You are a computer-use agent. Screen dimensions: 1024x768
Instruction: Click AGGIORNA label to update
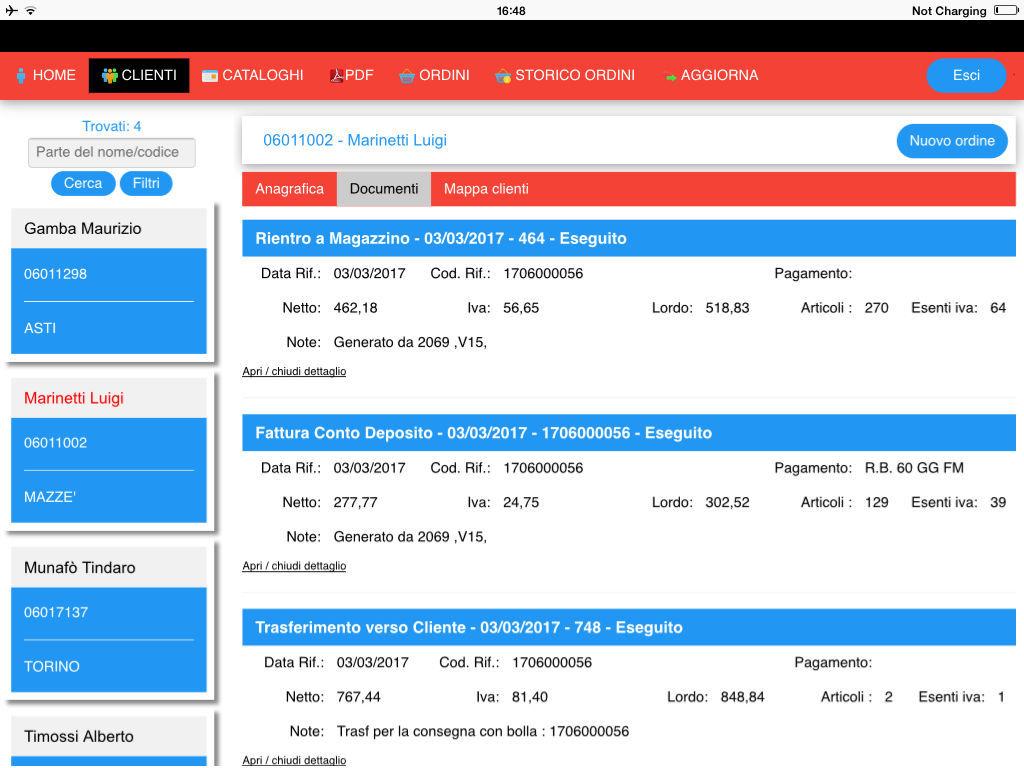[719, 75]
